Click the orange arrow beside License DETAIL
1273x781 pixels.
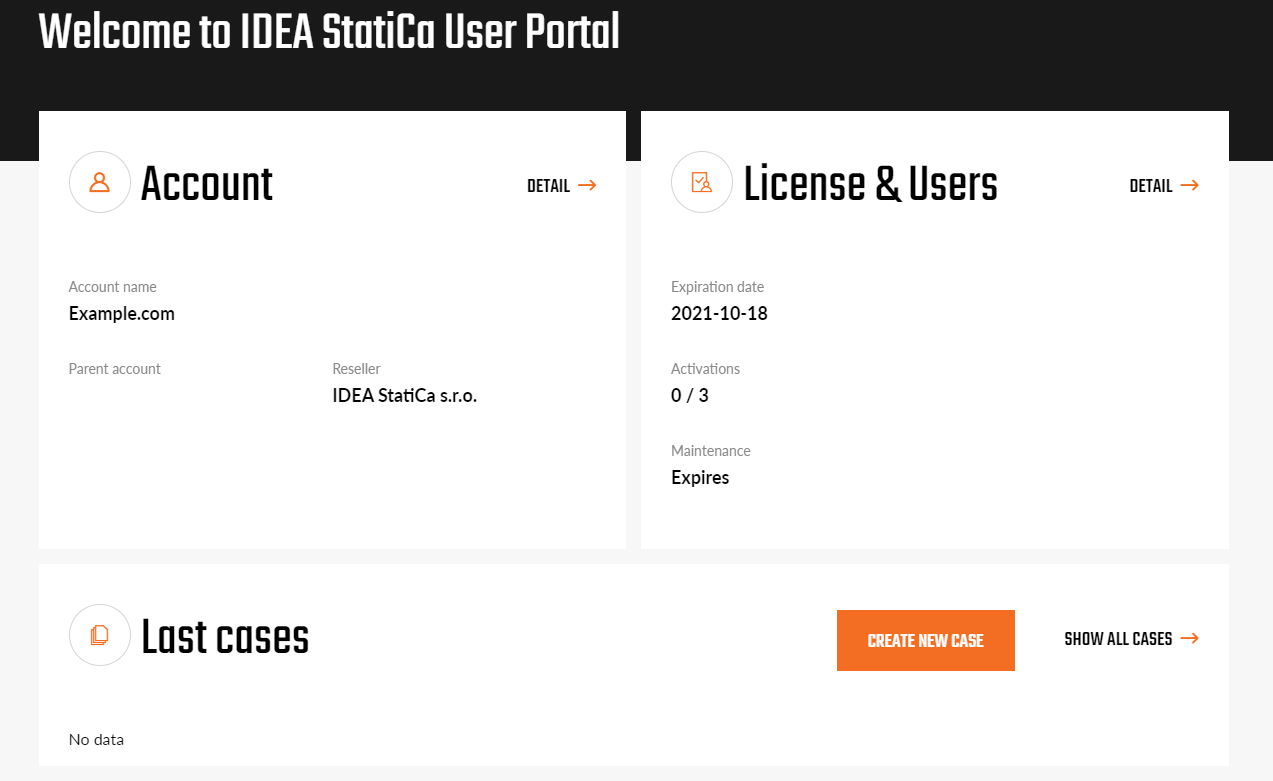[1189, 185]
